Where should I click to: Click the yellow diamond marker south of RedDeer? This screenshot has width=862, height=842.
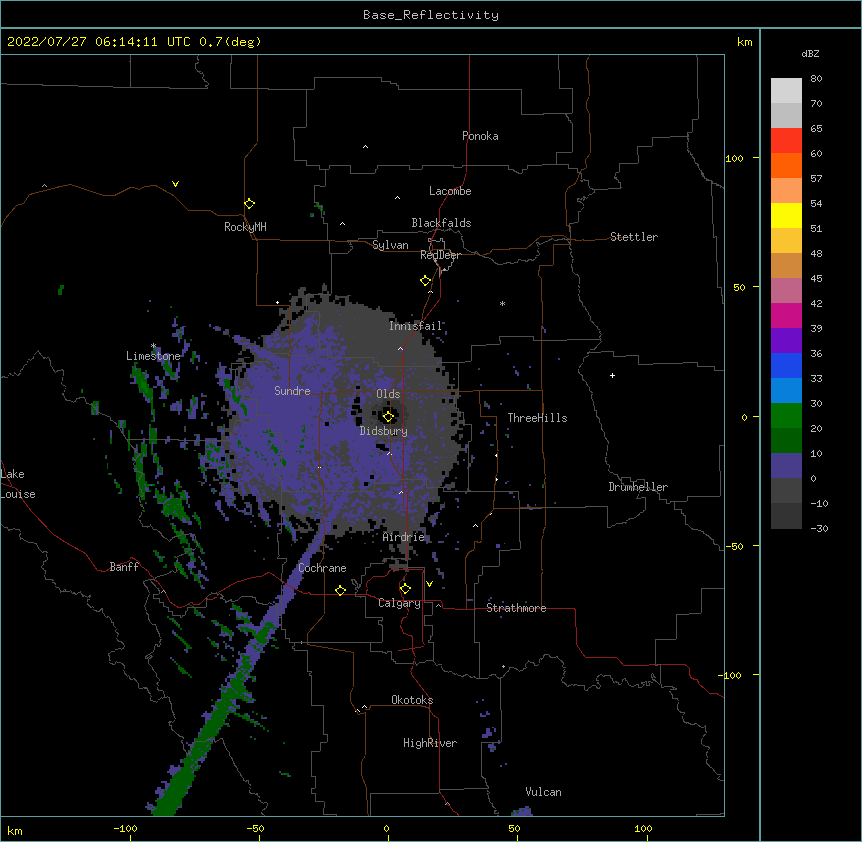pyautogui.click(x=425, y=281)
